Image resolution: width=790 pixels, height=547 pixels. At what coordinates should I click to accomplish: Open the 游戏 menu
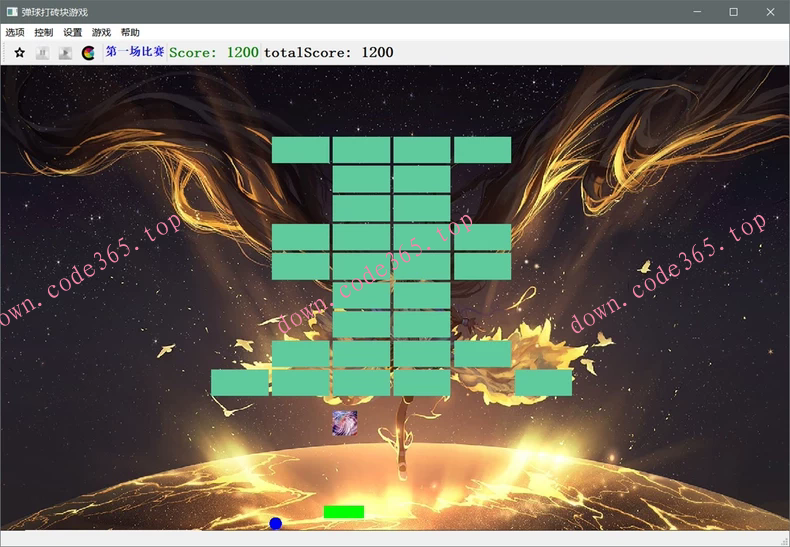point(101,32)
